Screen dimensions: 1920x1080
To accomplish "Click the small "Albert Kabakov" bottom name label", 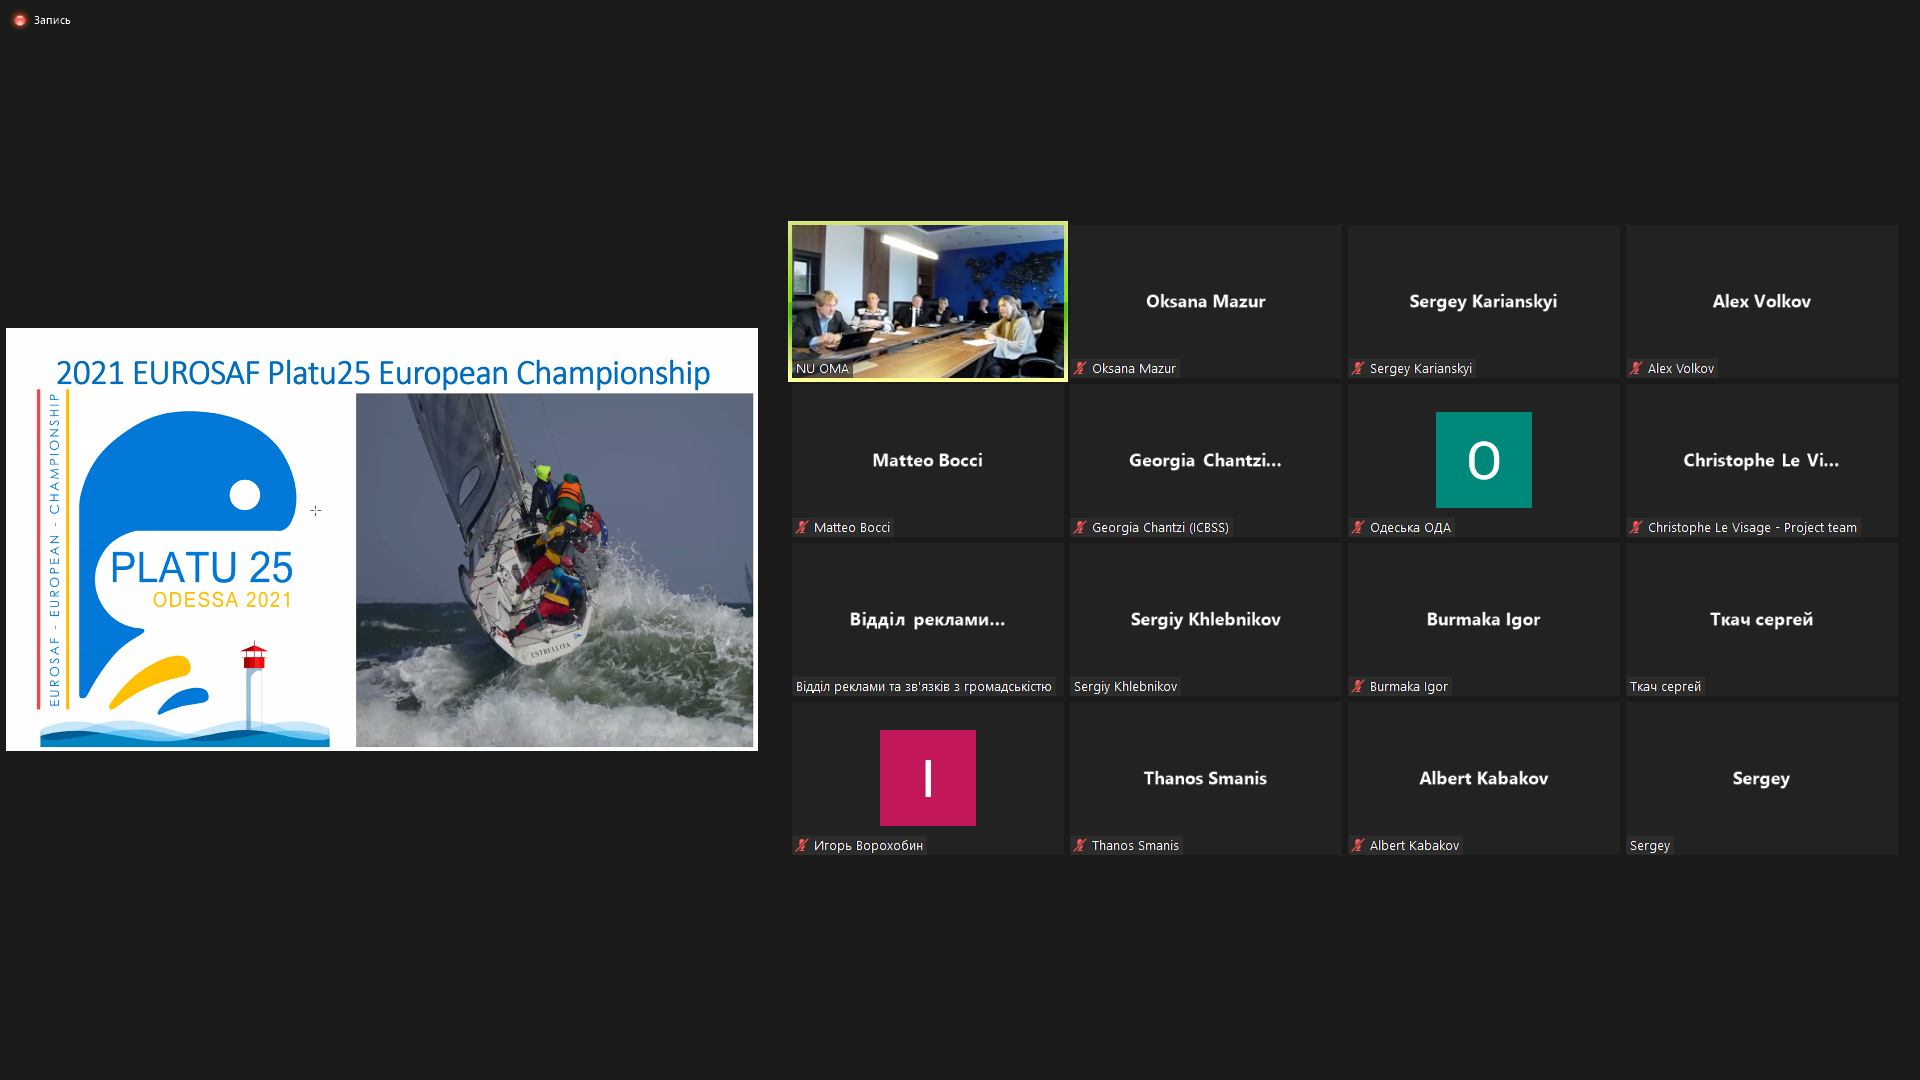I will coord(1414,846).
